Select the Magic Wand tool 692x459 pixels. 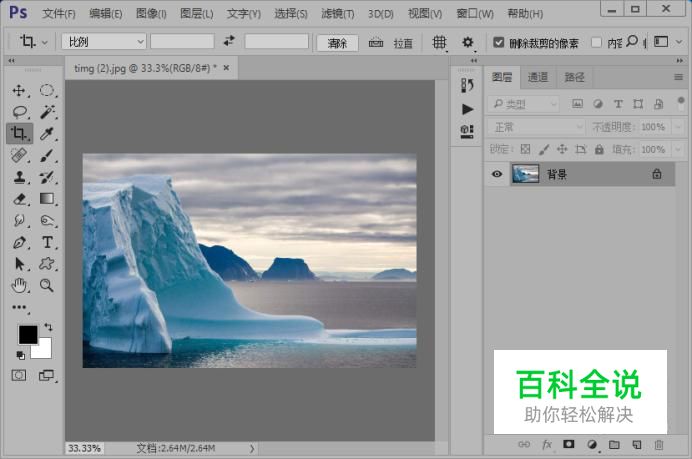point(47,112)
